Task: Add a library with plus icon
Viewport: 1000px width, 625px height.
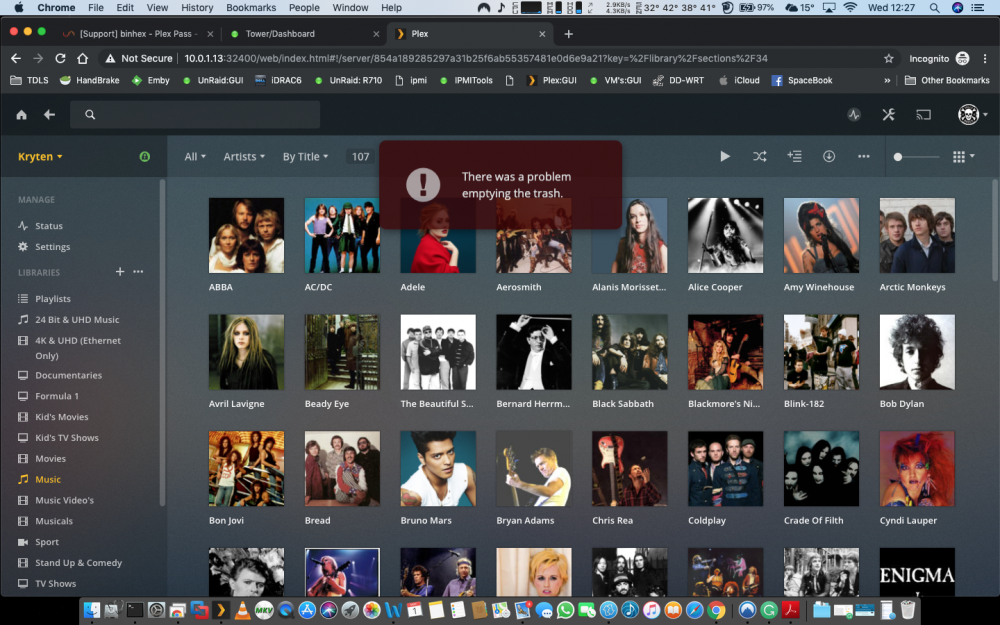Action: click(x=120, y=272)
